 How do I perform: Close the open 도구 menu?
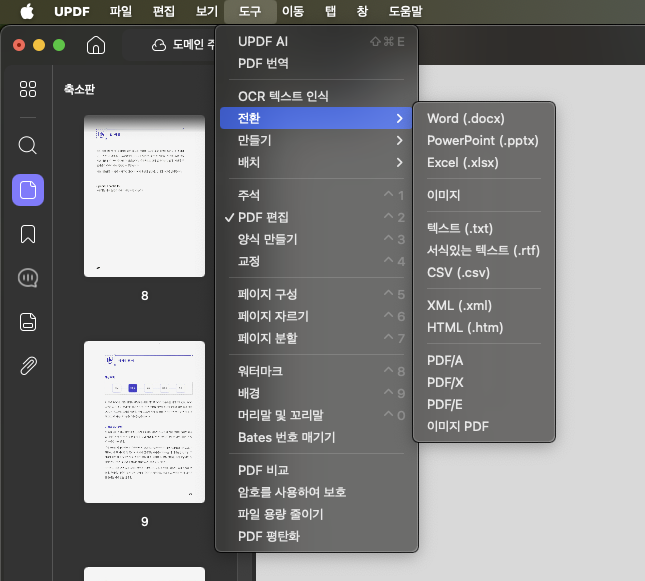click(250, 11)
